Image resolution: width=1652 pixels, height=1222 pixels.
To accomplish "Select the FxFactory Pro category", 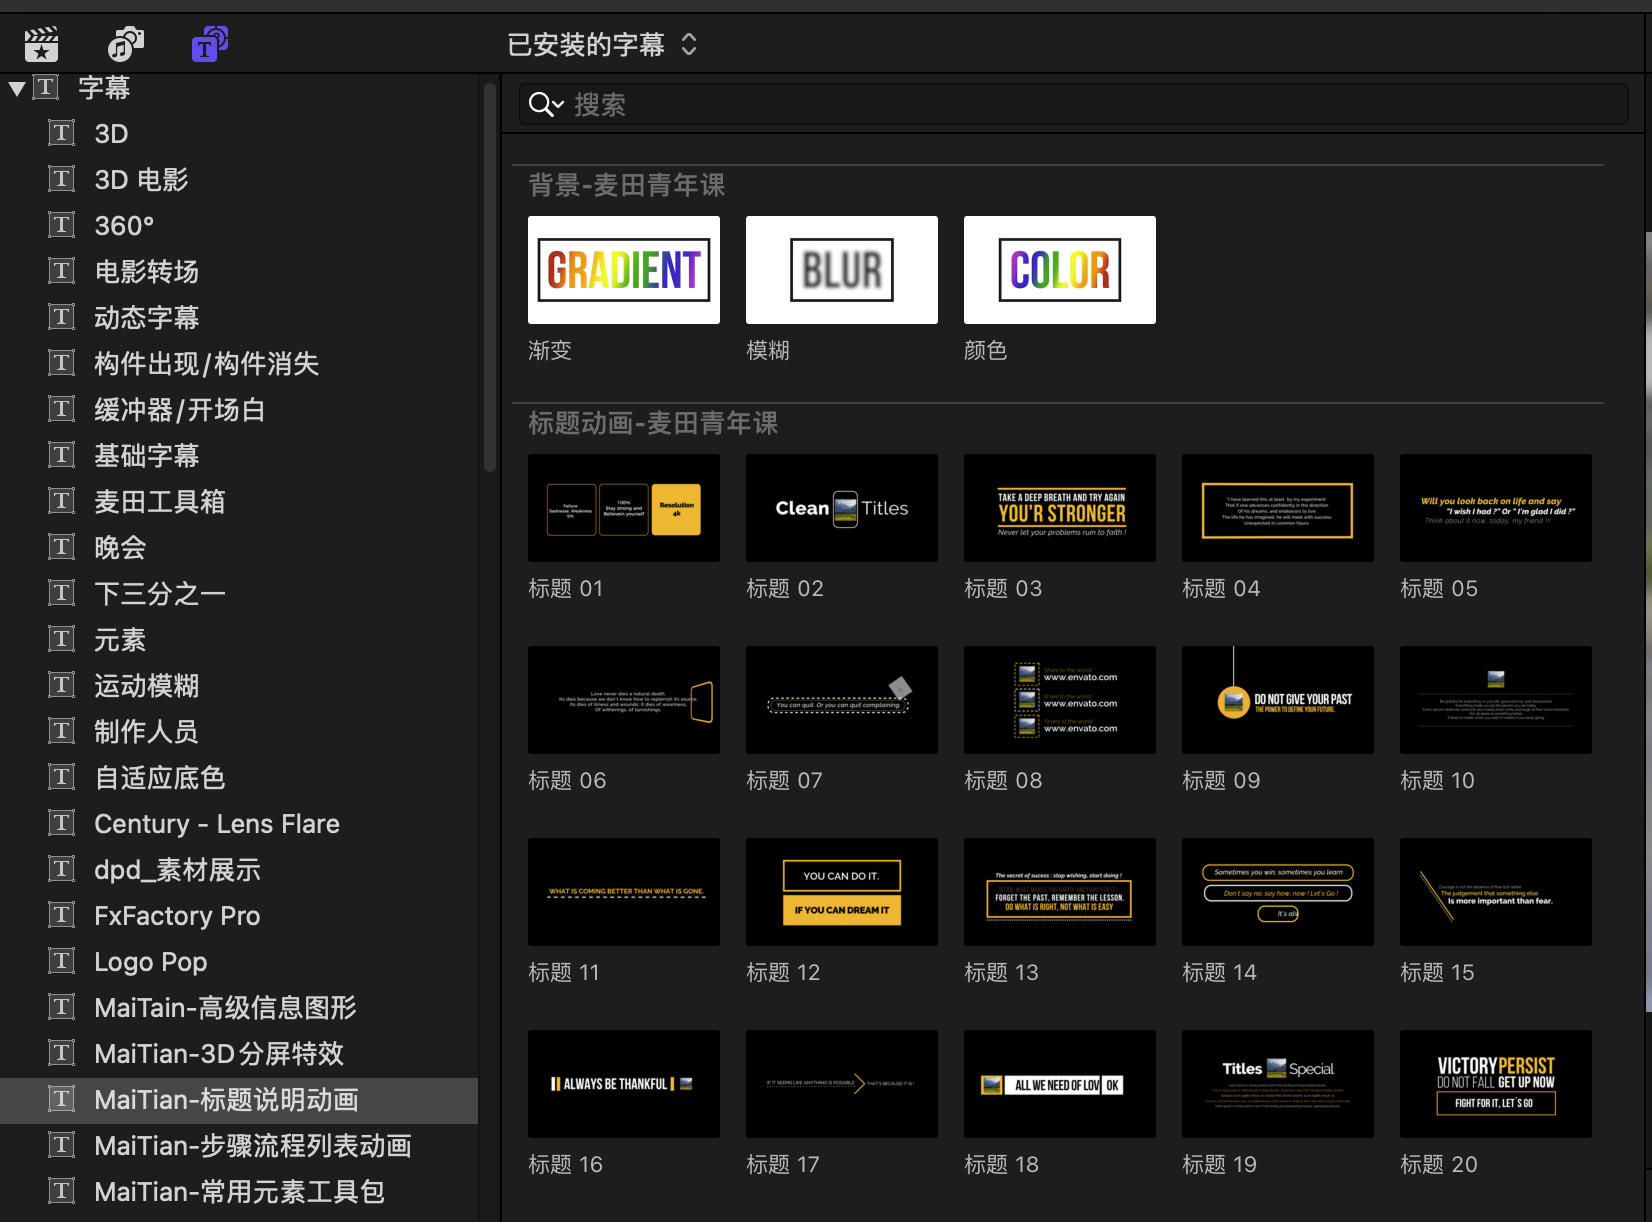I will pos(240,916).
